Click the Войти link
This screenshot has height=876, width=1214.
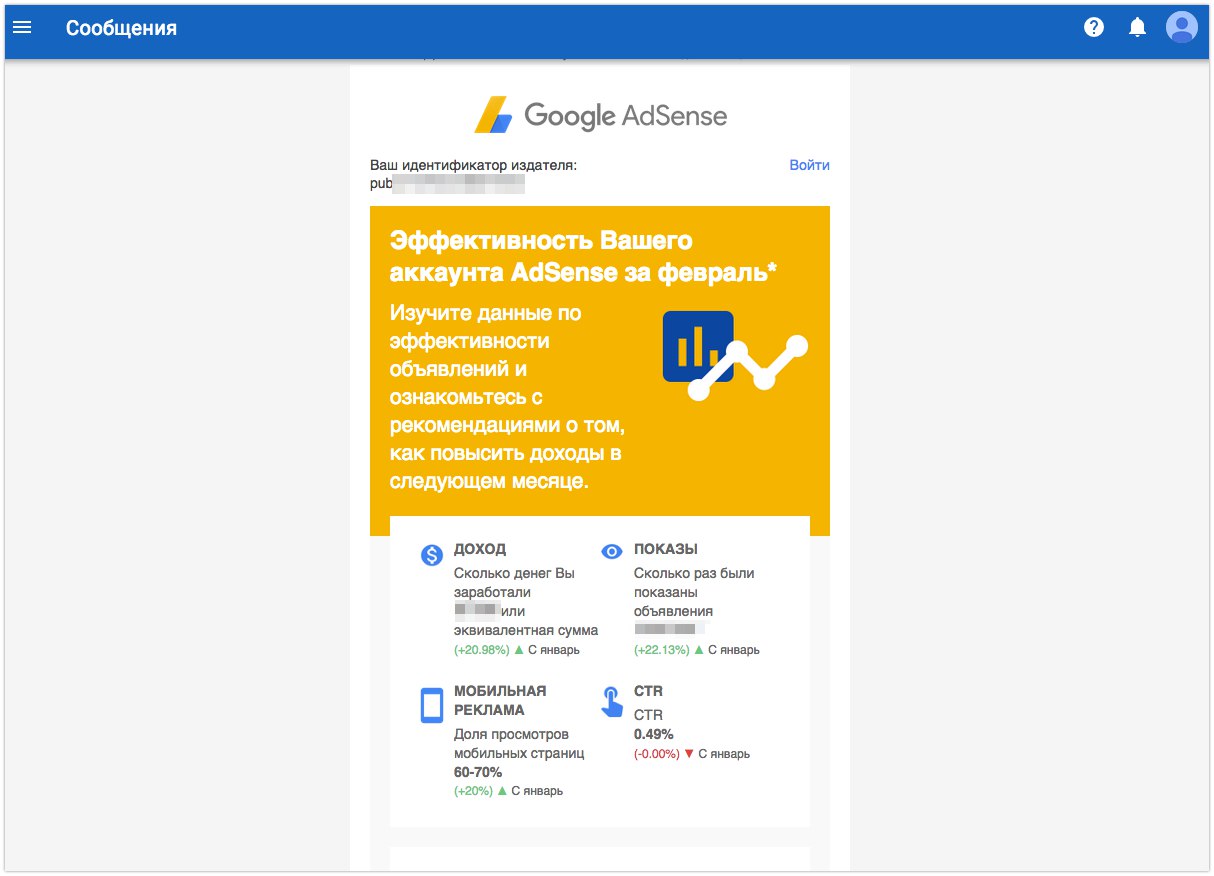[809, 165]
